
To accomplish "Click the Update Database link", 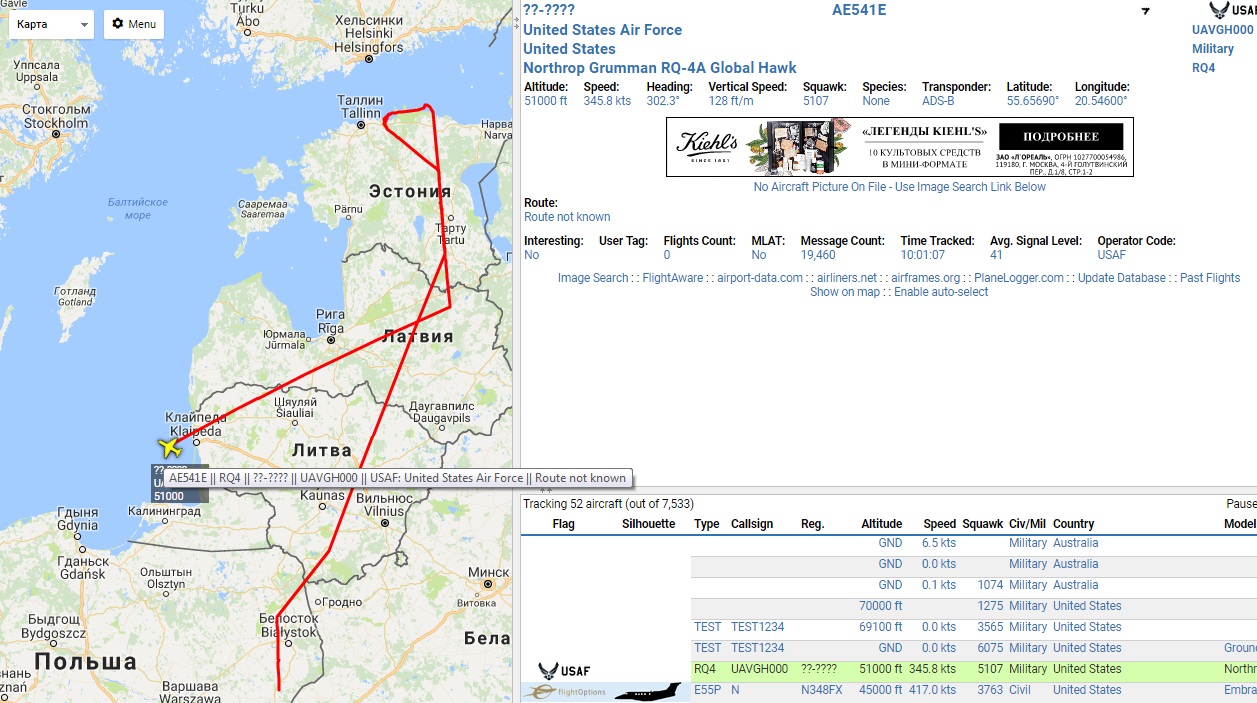I will (1122, 278).
